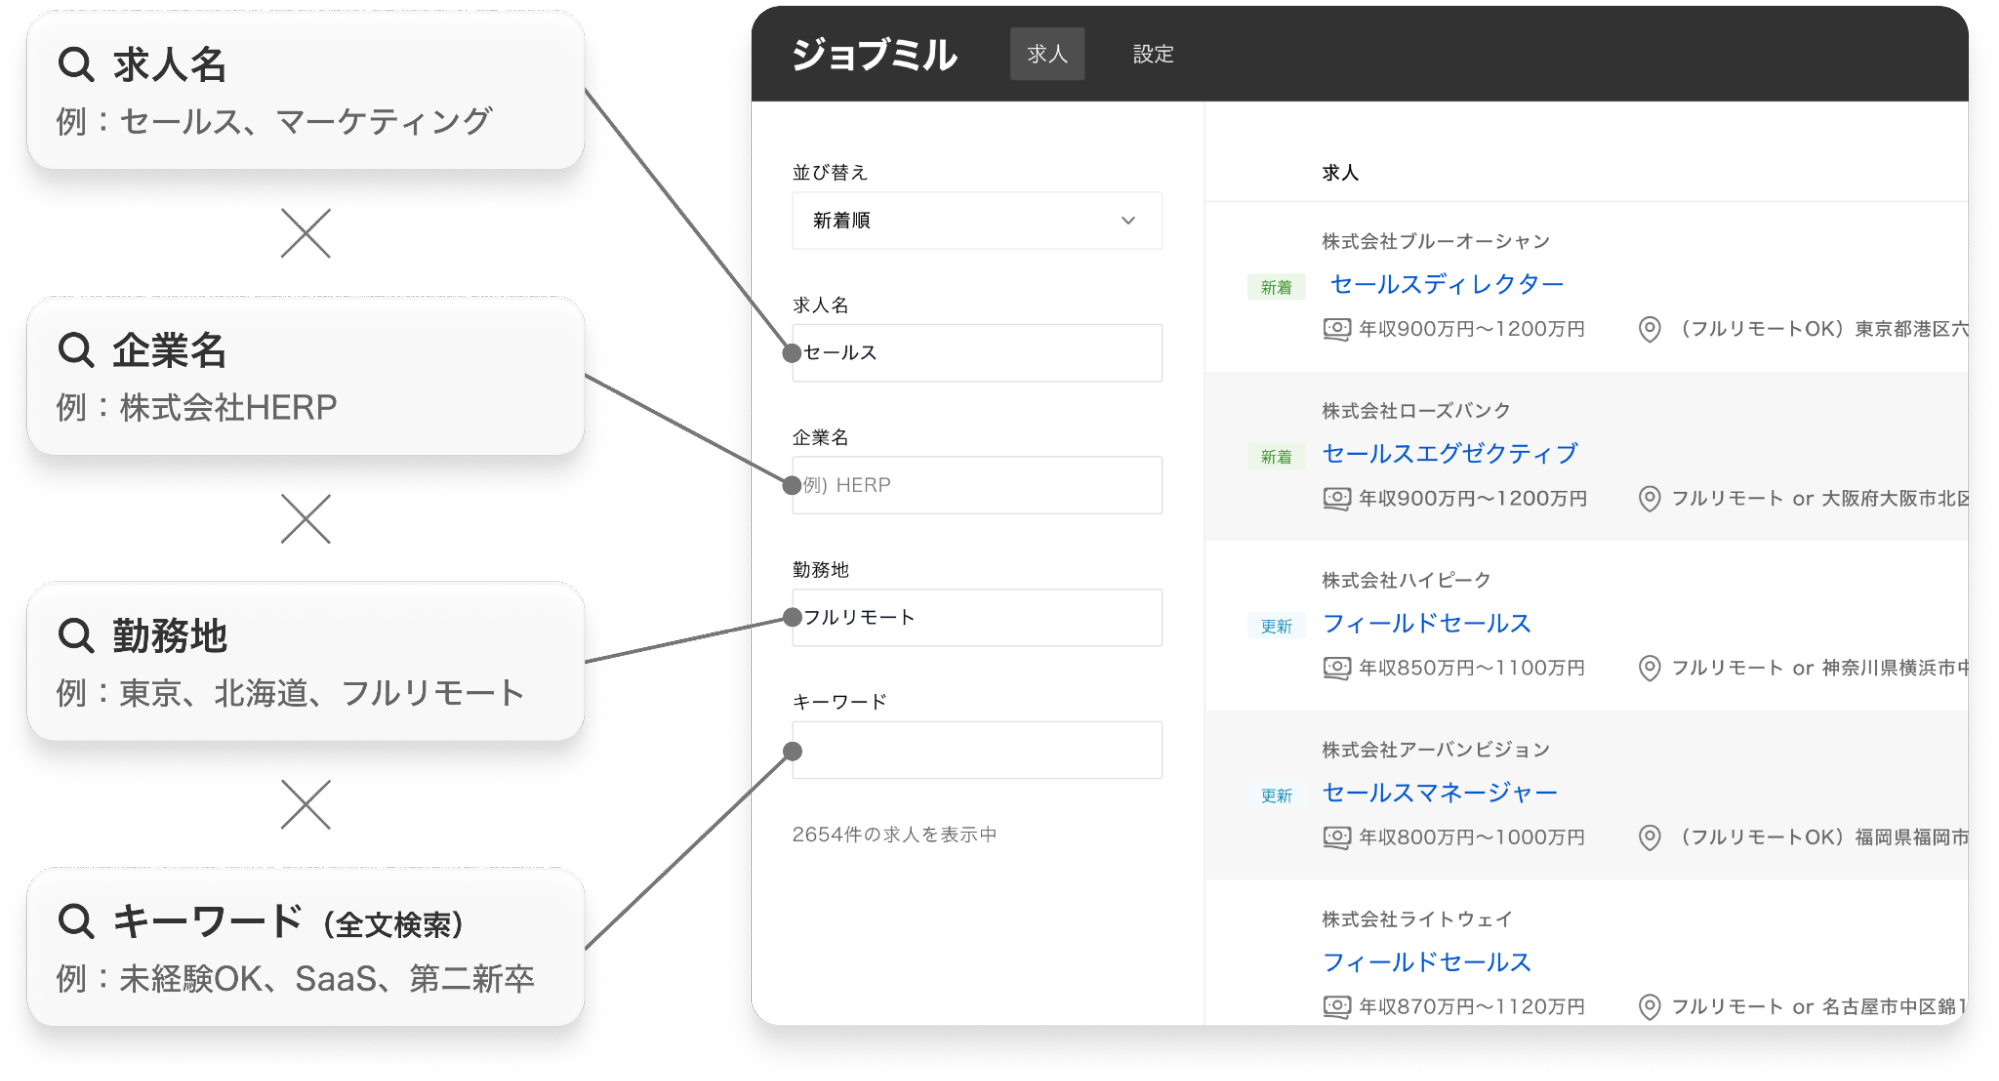Viewport: 1999px width, 1081px height.
Task: Open the セールスディレクター job link
Action: pyautogui.click(x=1446, y=285)
